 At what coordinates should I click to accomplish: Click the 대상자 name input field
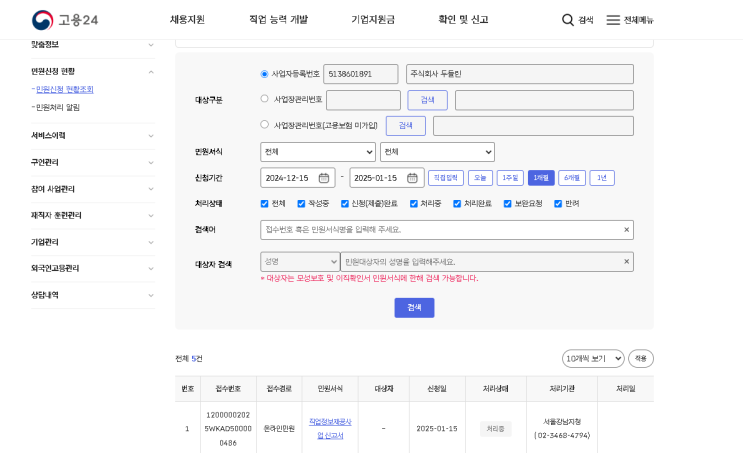click(487, 262)
